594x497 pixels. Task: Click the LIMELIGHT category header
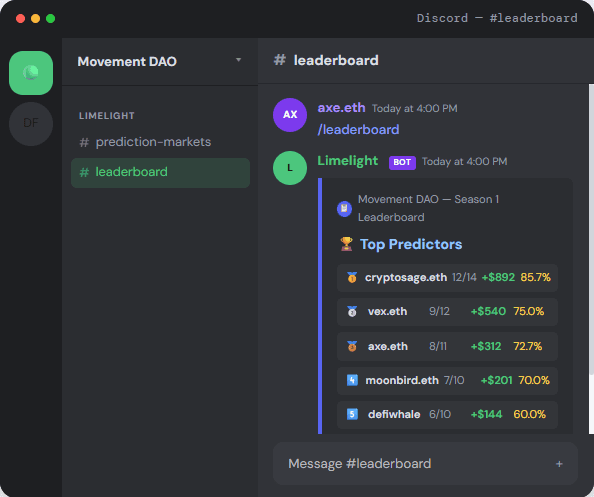[x=106, y=116]
